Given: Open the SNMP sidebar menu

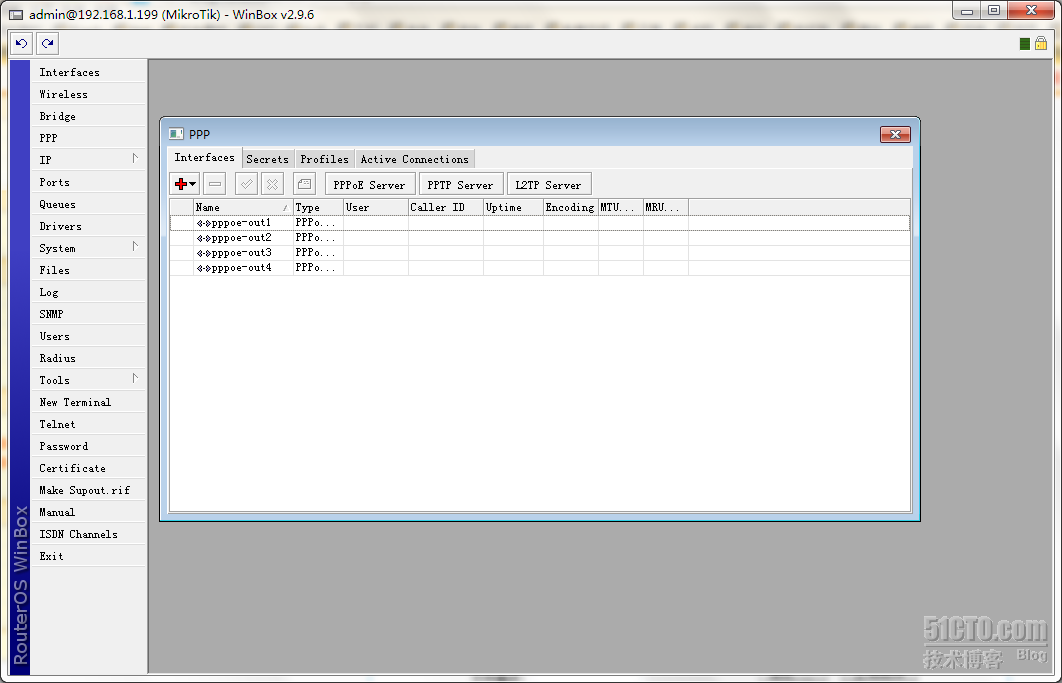Looking at the screenshot, I should [x=88, y=314].
